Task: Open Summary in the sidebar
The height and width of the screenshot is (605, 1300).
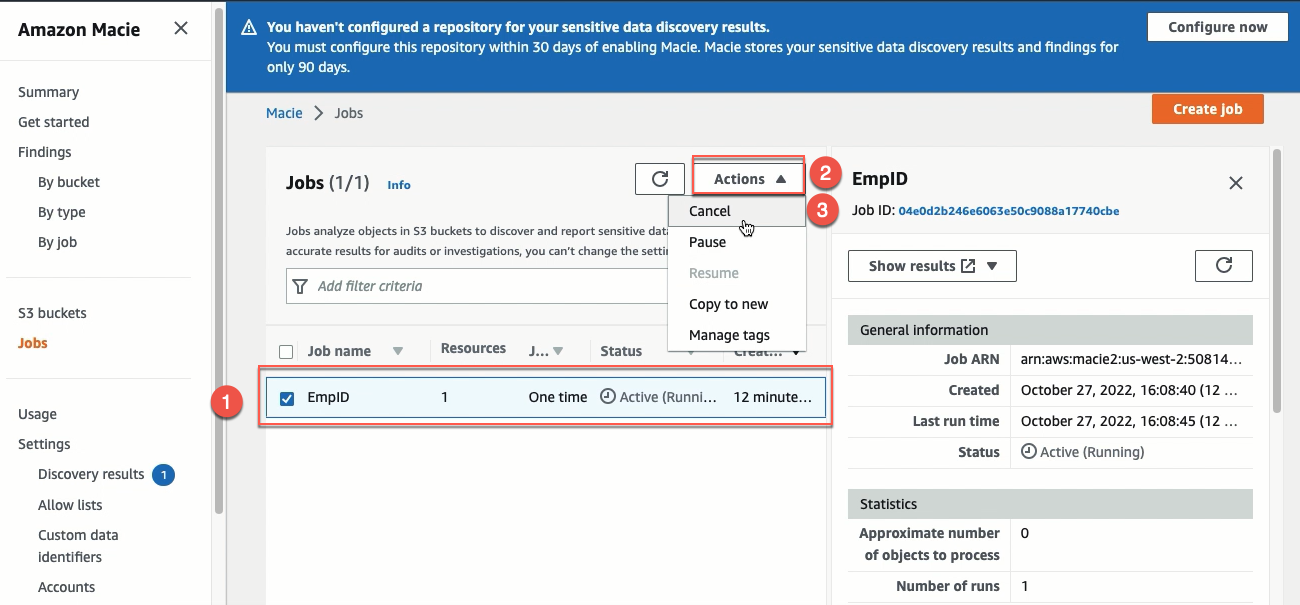Action: coord(48,92)
